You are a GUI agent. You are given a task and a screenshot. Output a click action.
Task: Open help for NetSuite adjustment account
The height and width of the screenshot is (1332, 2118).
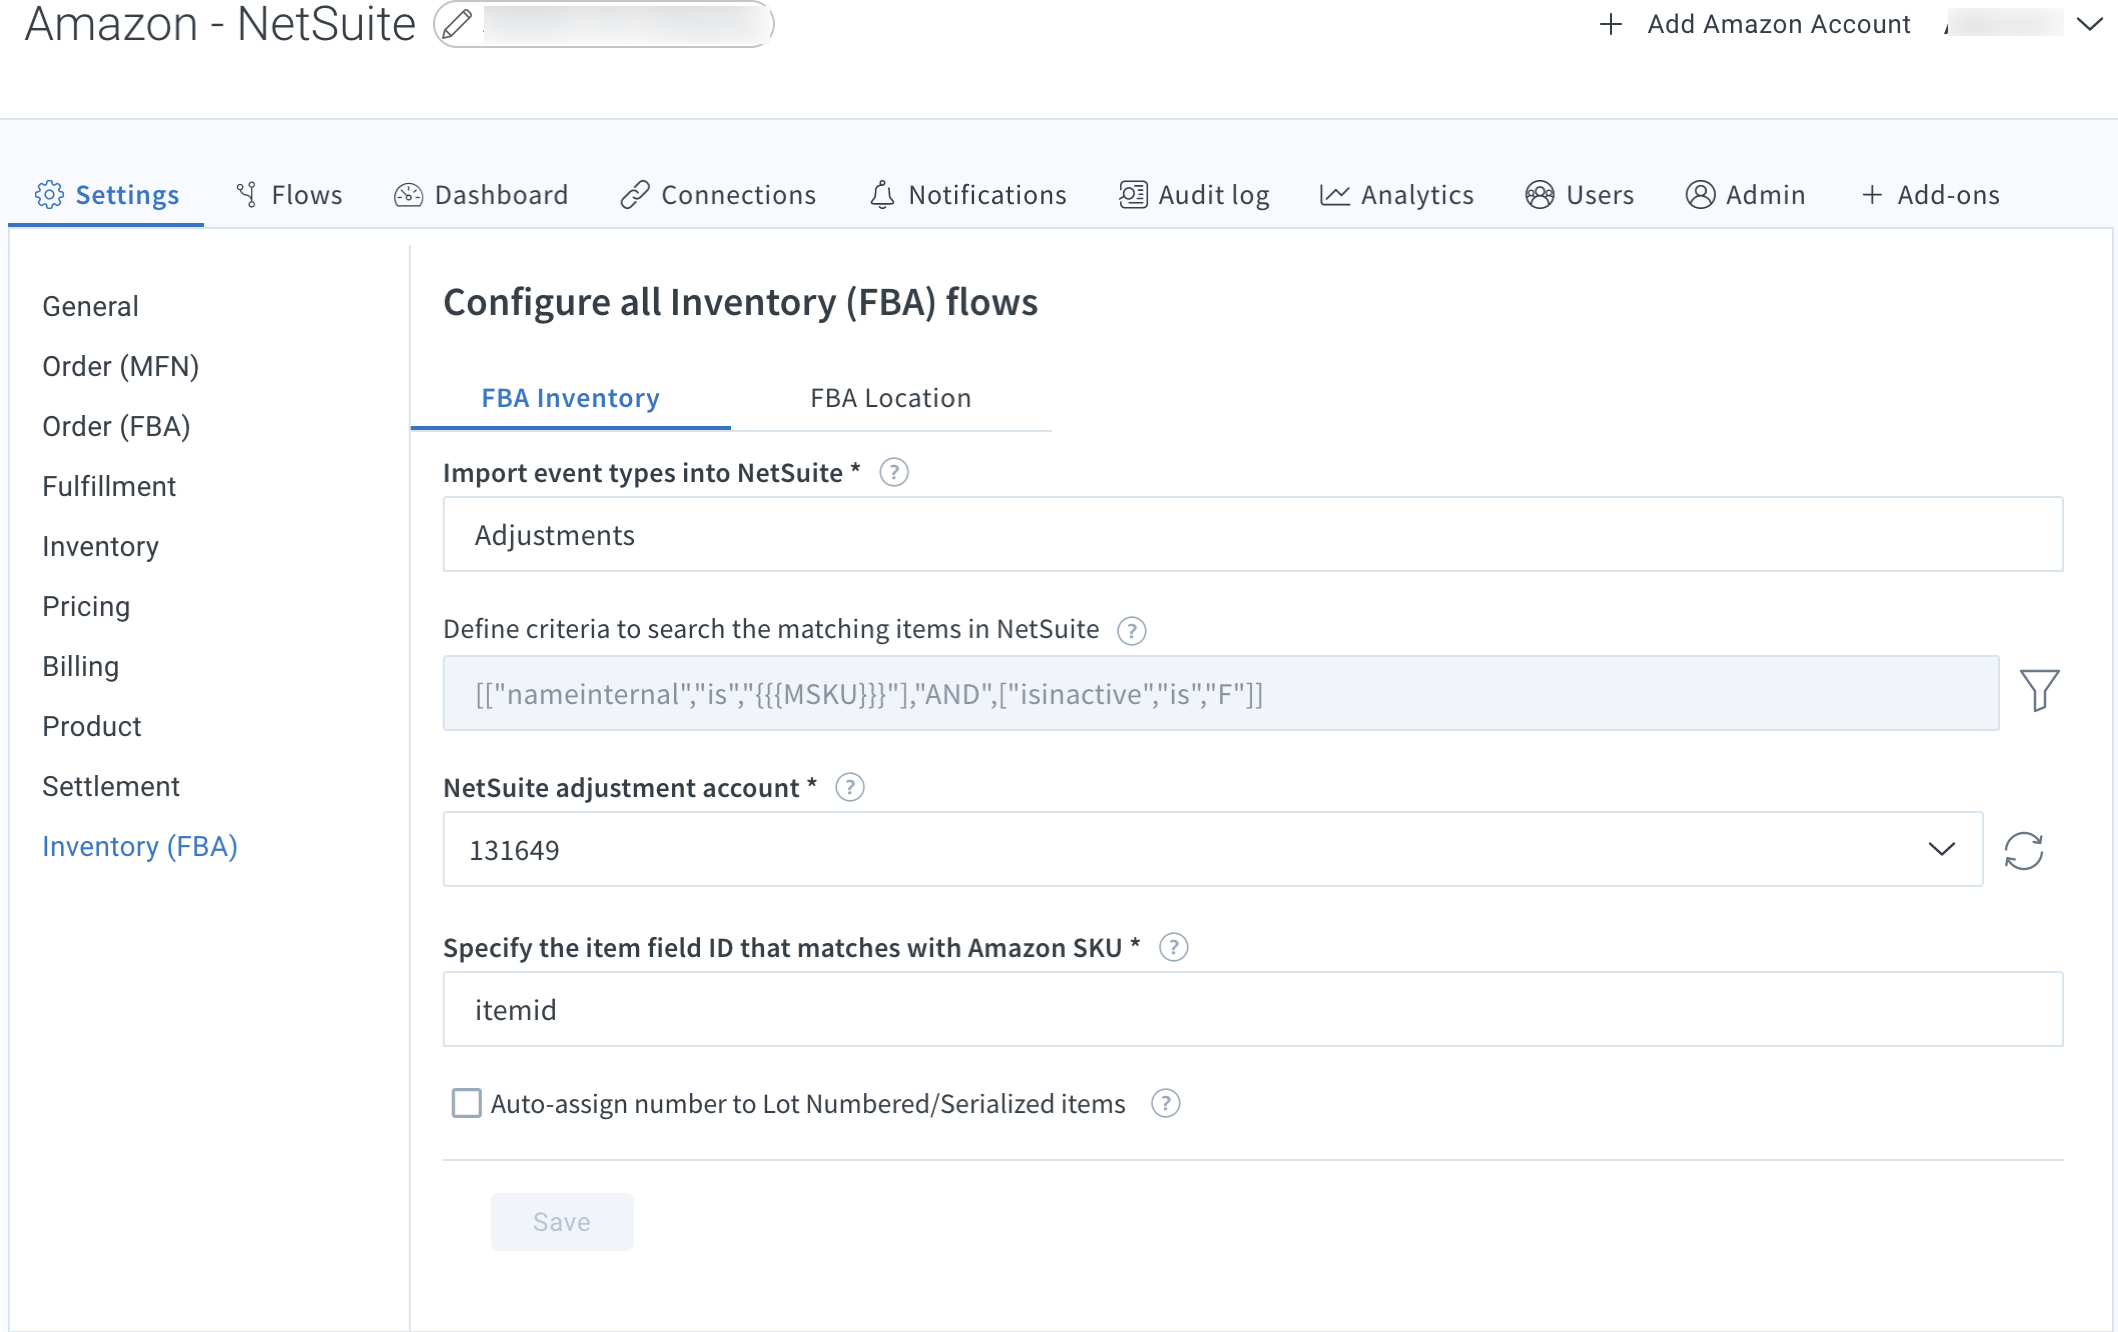[x=850, y=788]
